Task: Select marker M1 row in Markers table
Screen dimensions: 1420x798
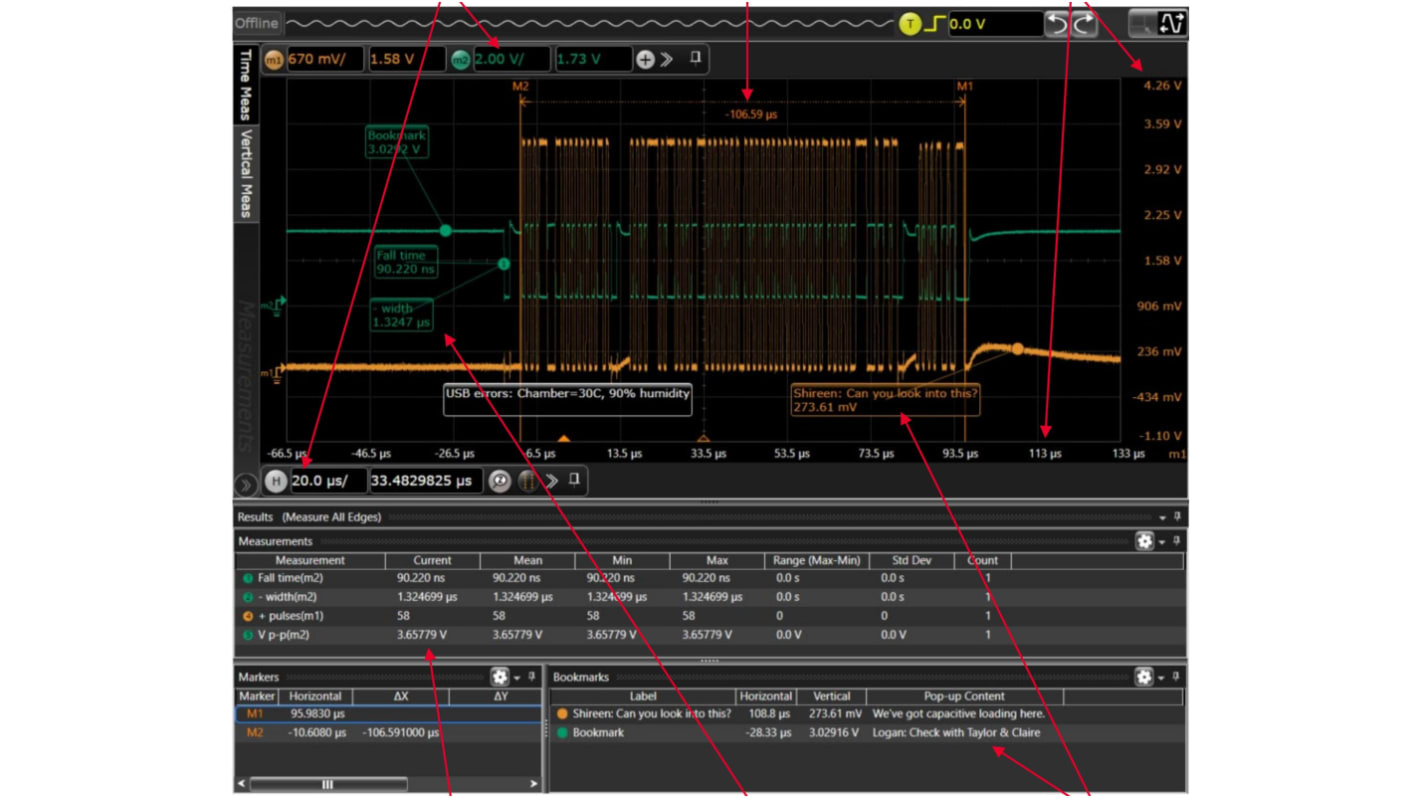Action: (389, 714)
